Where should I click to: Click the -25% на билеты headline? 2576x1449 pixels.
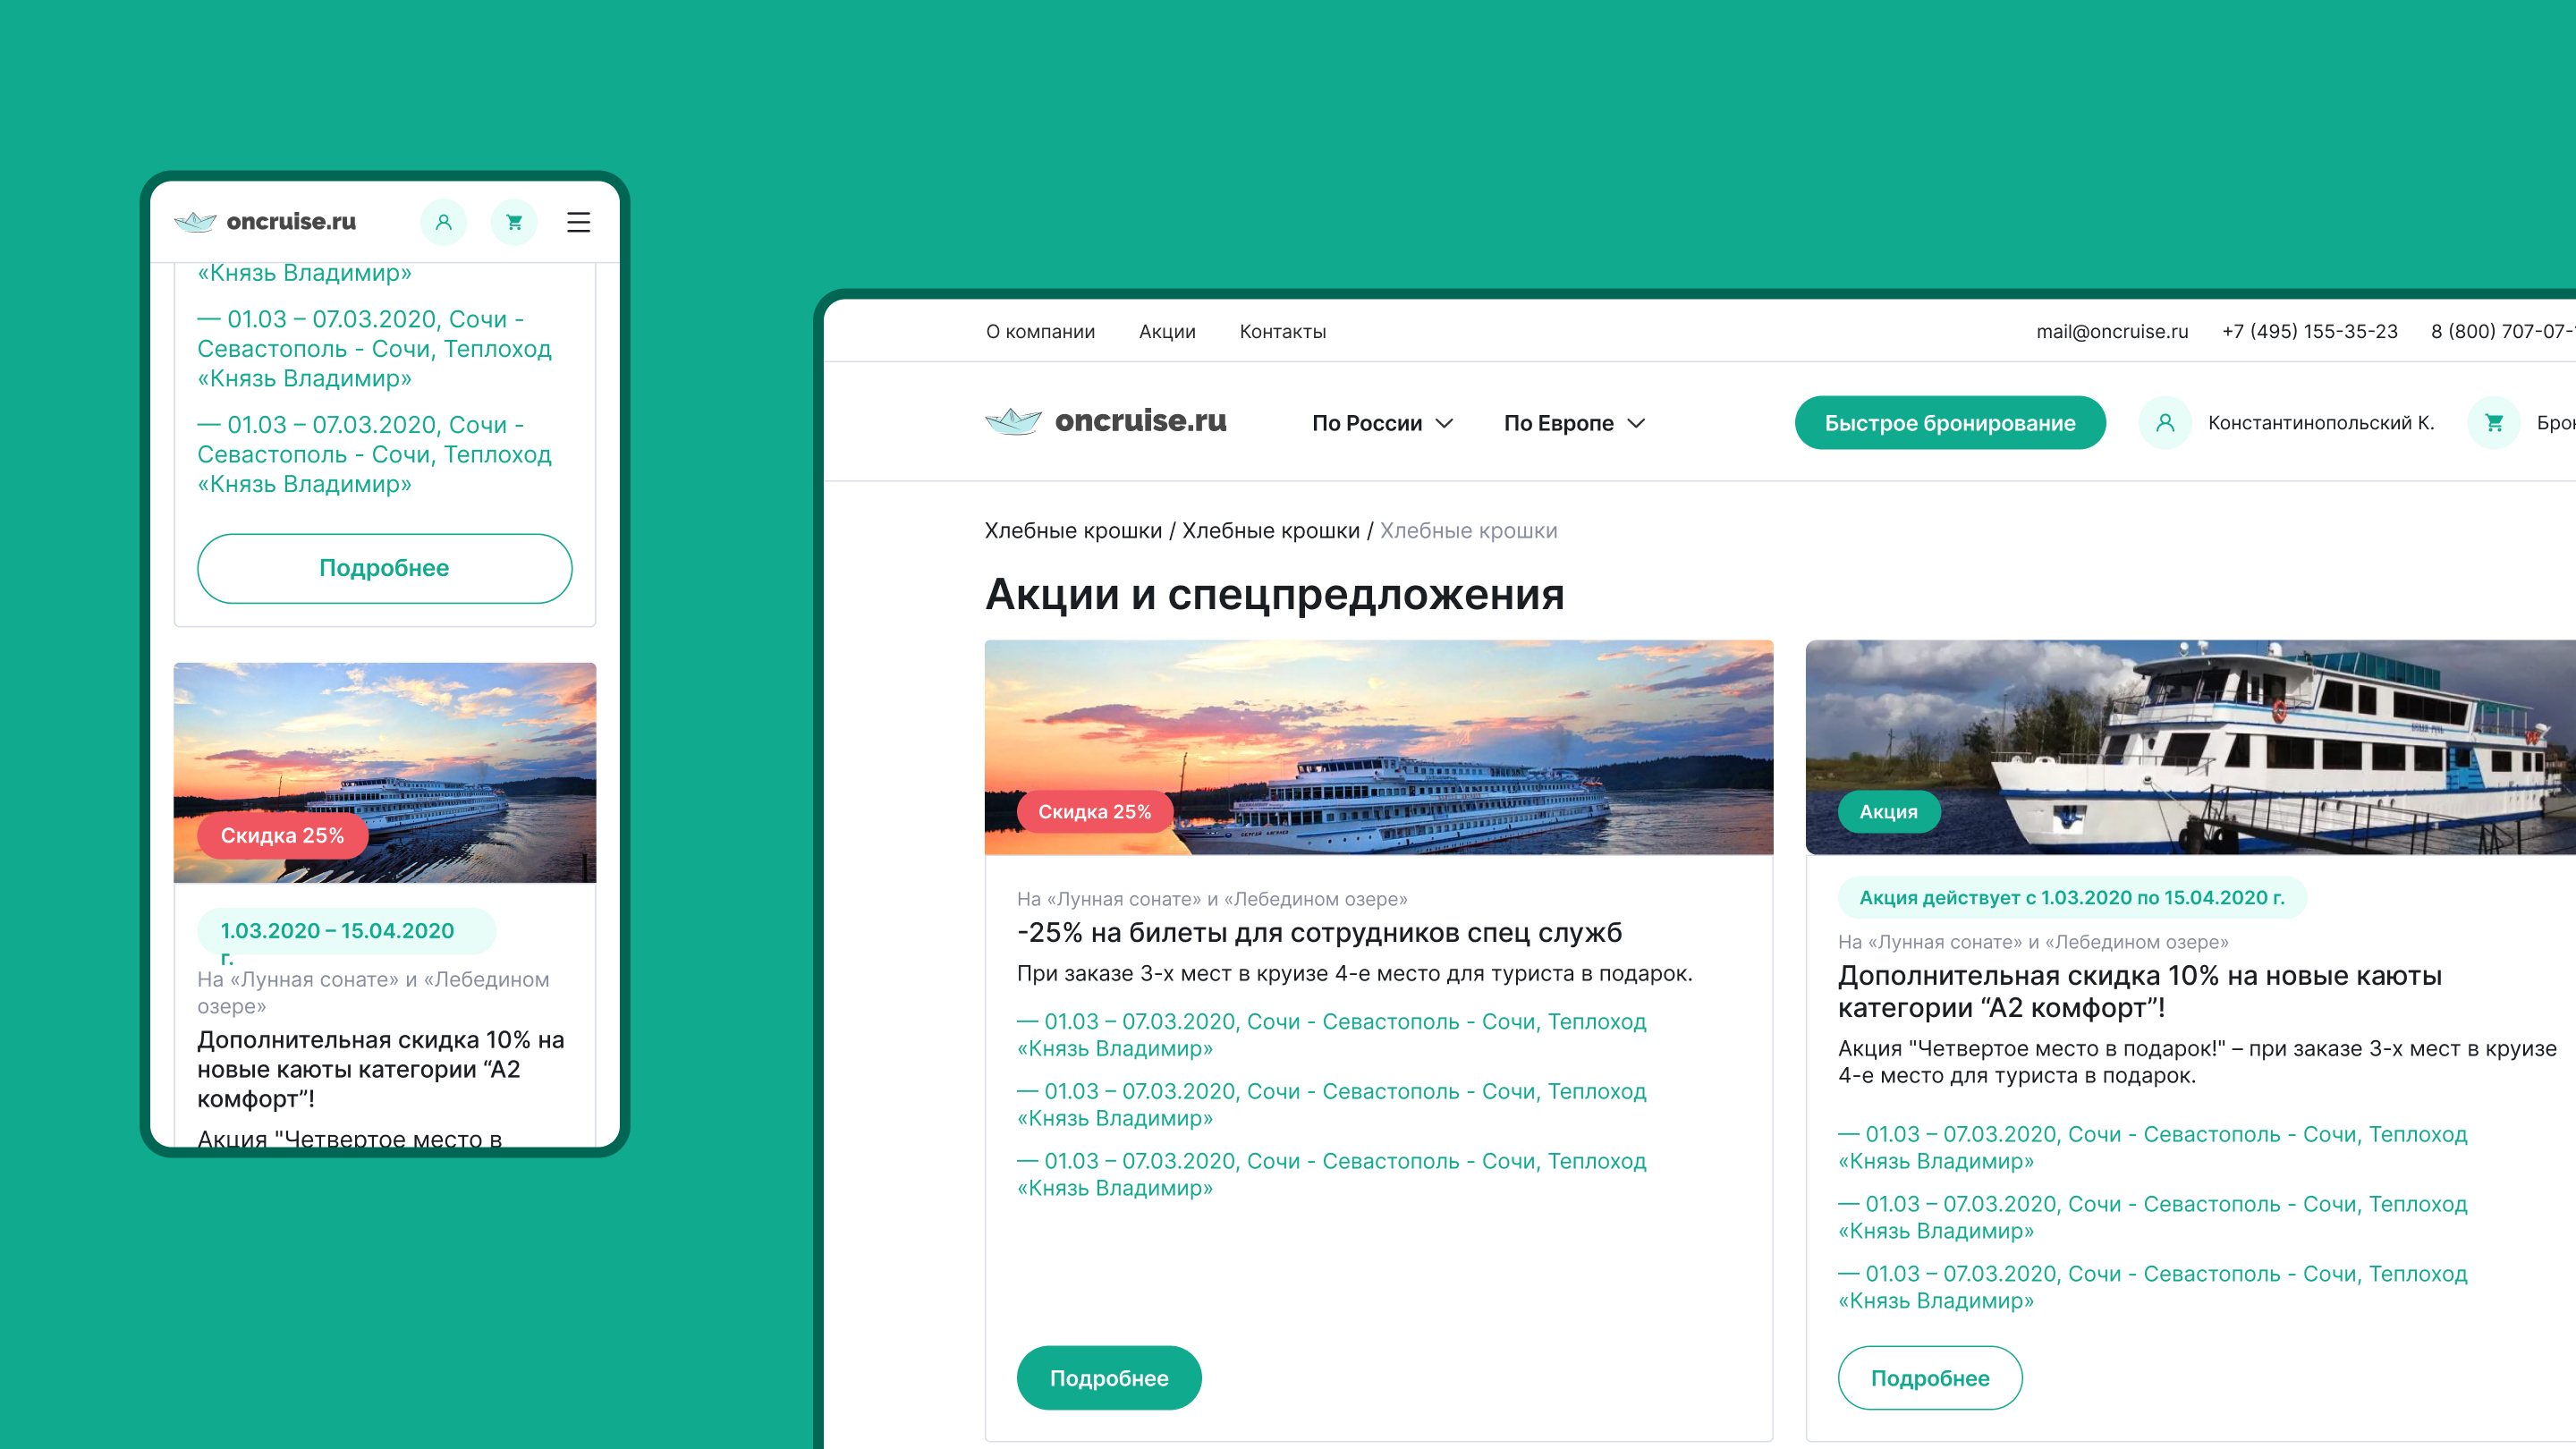pos(1319,933)
